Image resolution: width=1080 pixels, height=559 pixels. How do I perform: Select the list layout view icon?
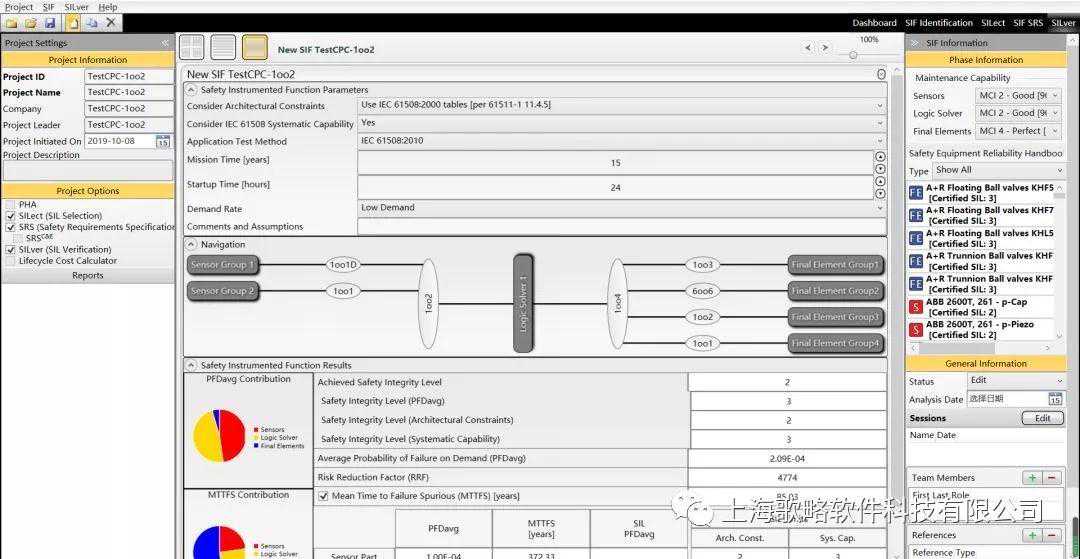point(223,47)
